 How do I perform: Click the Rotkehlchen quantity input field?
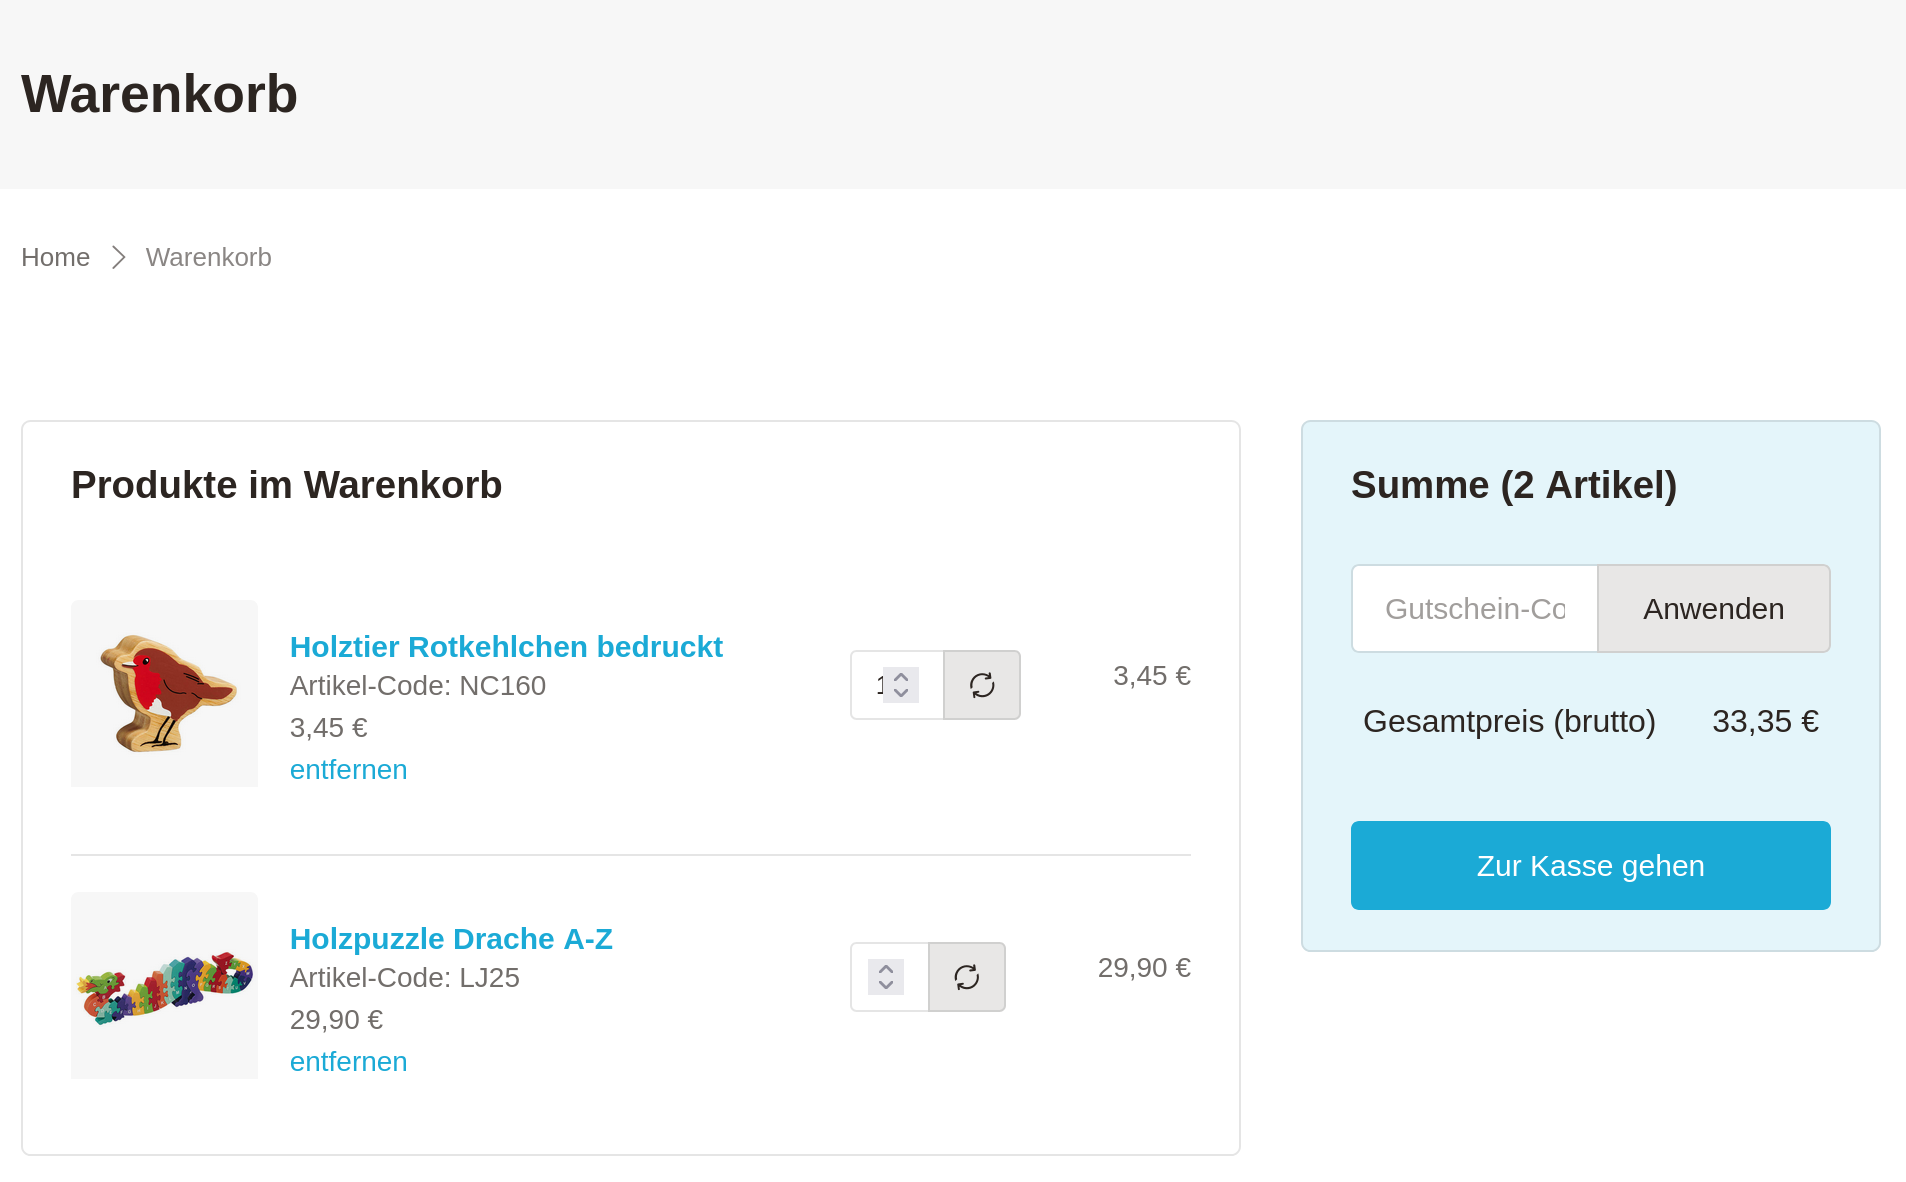pyautogui.click(x=869, y=685)
